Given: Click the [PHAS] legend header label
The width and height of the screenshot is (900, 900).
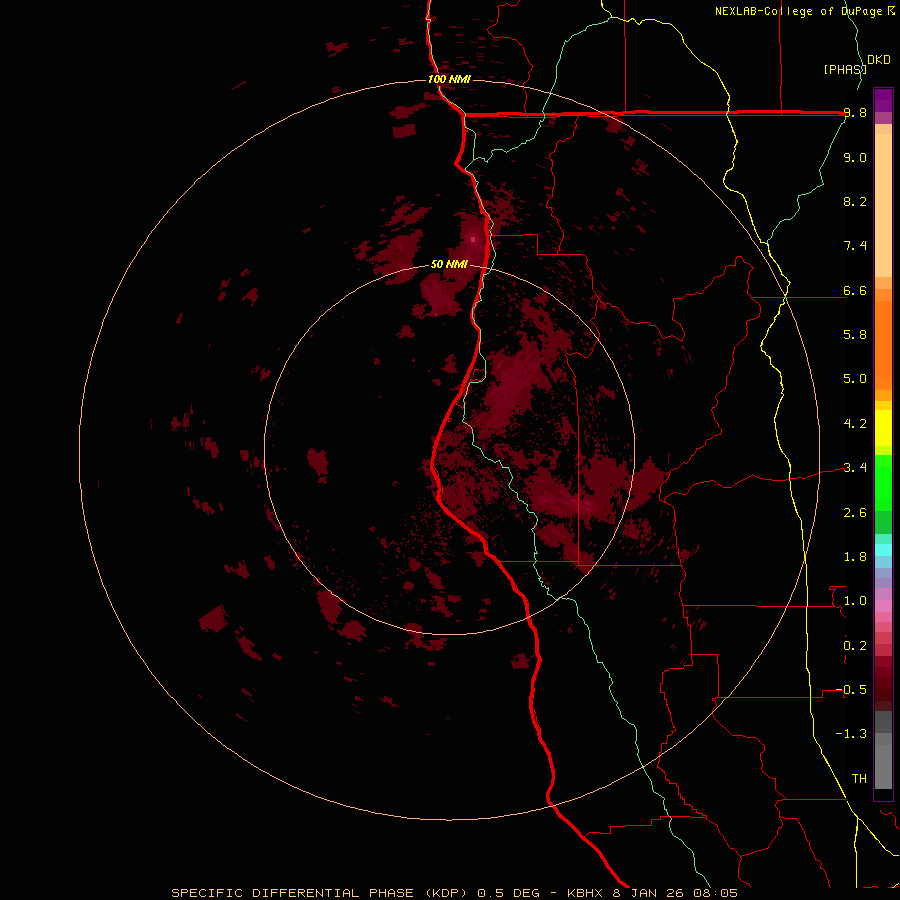Looking at the screenshot, I should click(x=845, y=69).
